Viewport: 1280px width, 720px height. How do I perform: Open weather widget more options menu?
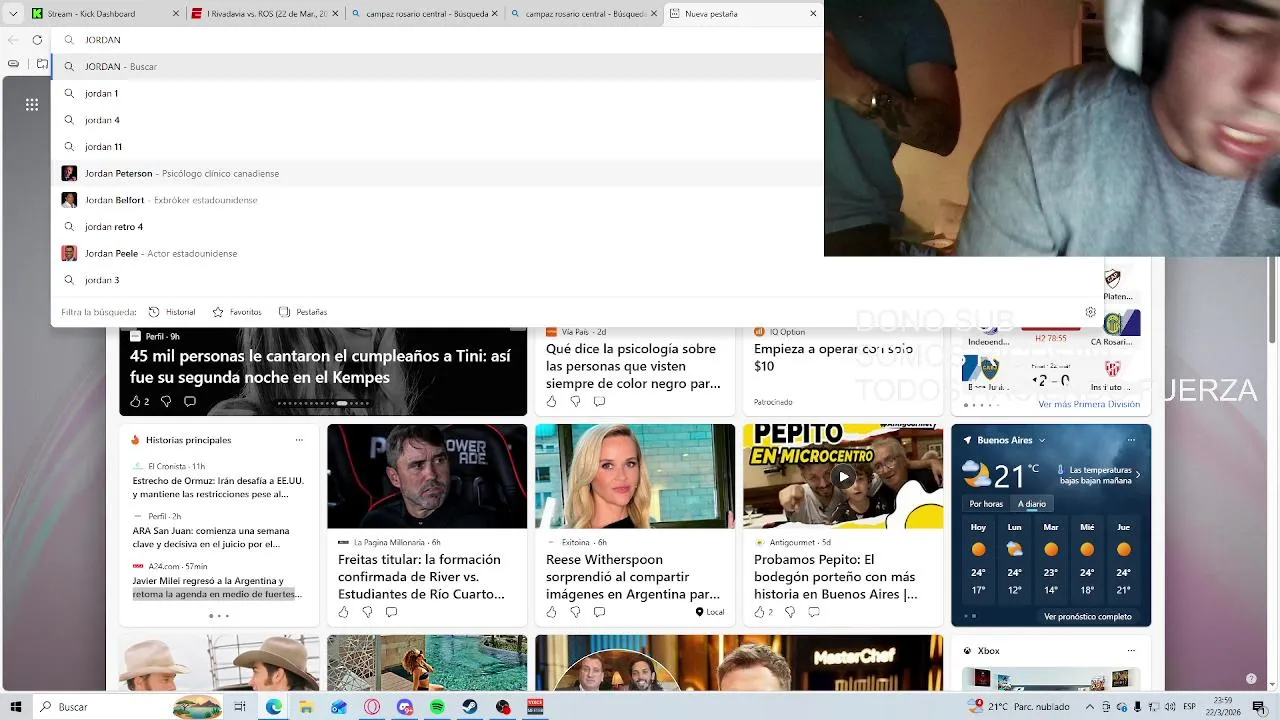pyautogui.click(x=1131, y=440)
